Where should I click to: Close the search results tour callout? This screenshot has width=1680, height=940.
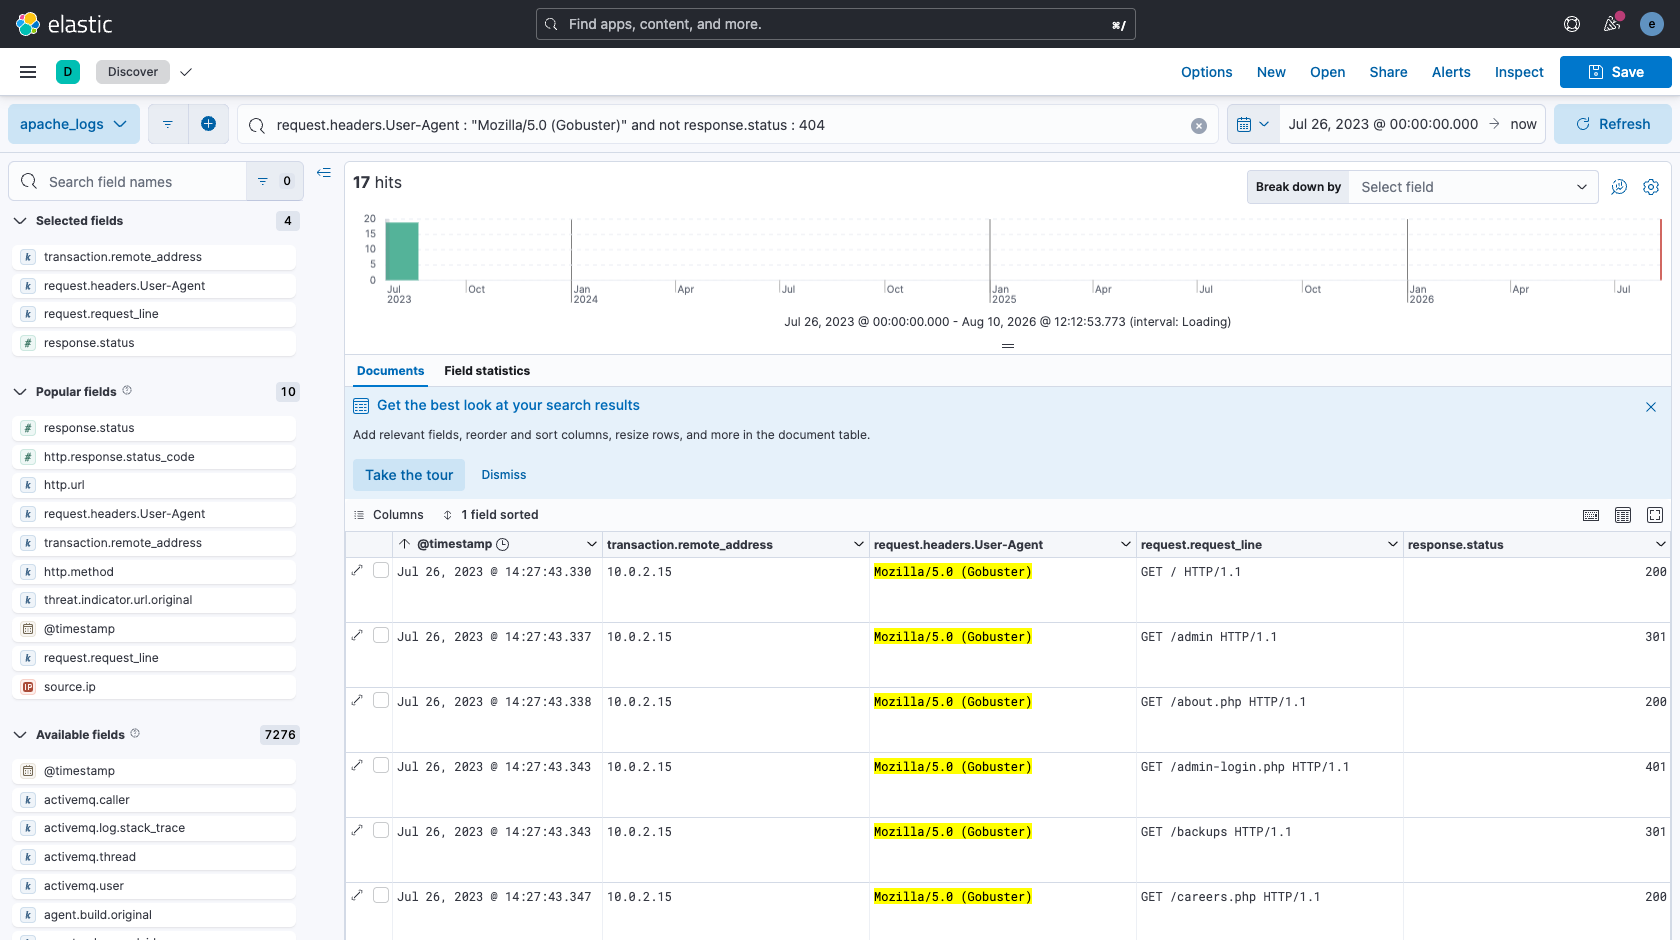(x=1651, y=407)
